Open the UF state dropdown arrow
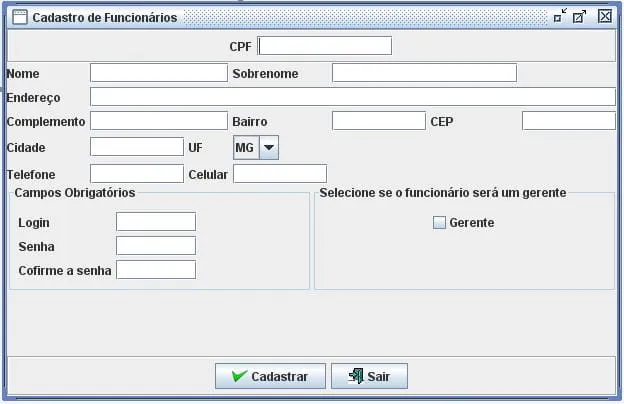 [x=268, y=147]
